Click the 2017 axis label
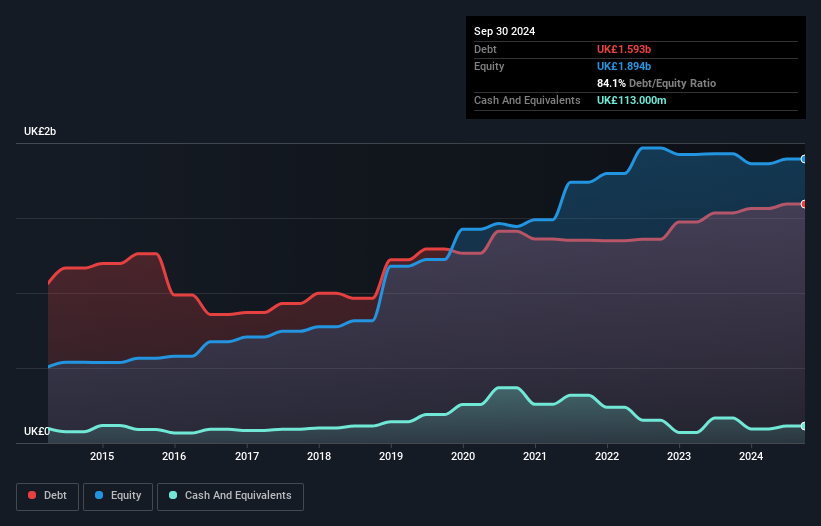The width and height of the screenshot is (821, 526). 247,456
